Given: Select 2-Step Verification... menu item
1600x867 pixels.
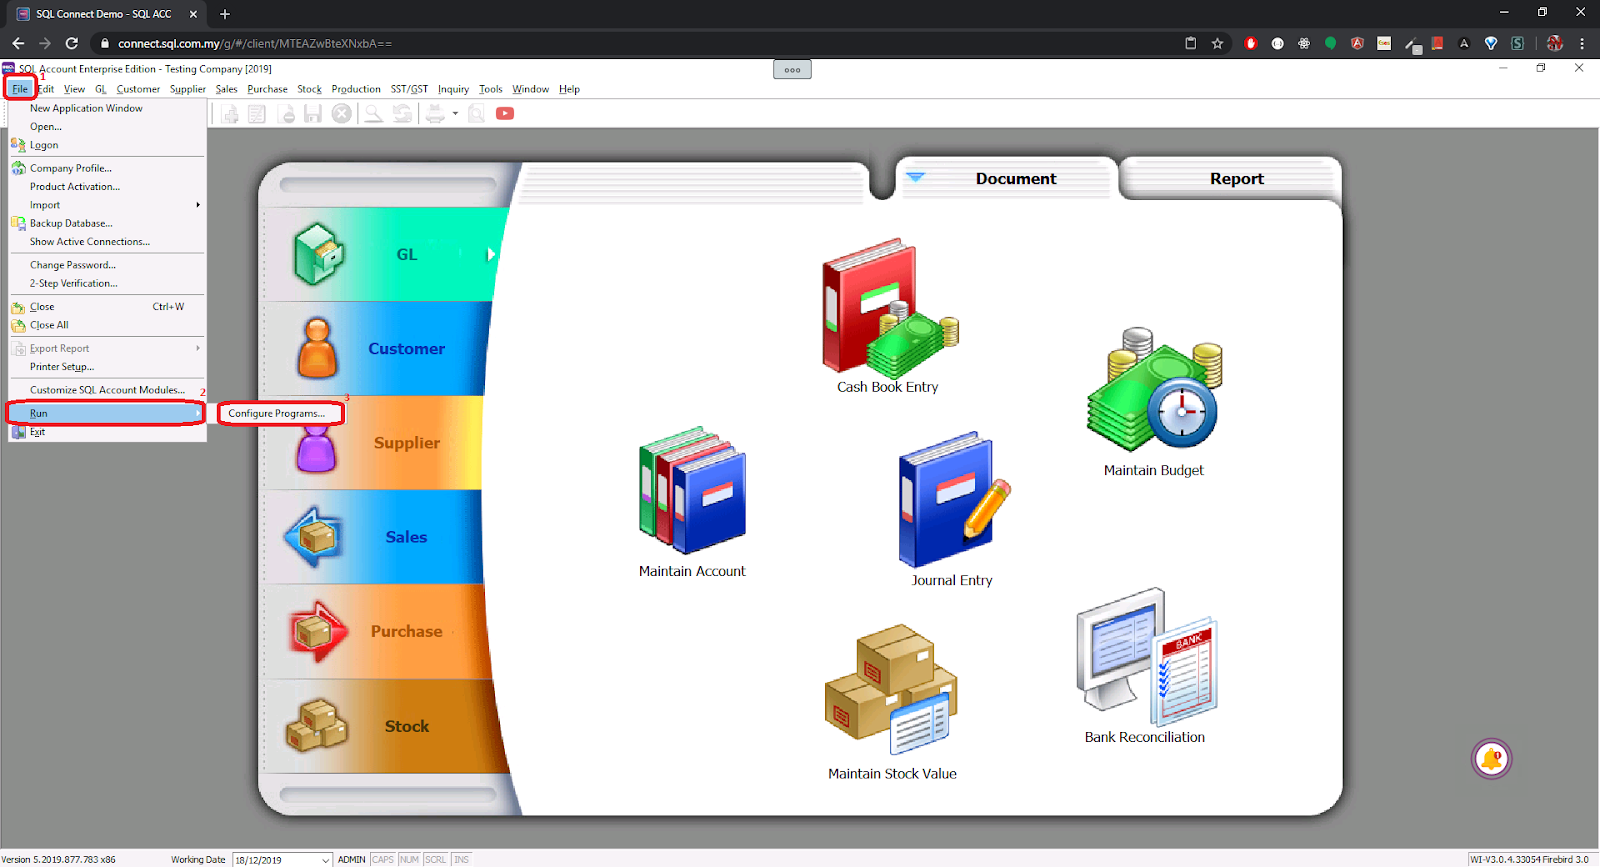Looking at the screenshot, I should click(x=107, y=283).
